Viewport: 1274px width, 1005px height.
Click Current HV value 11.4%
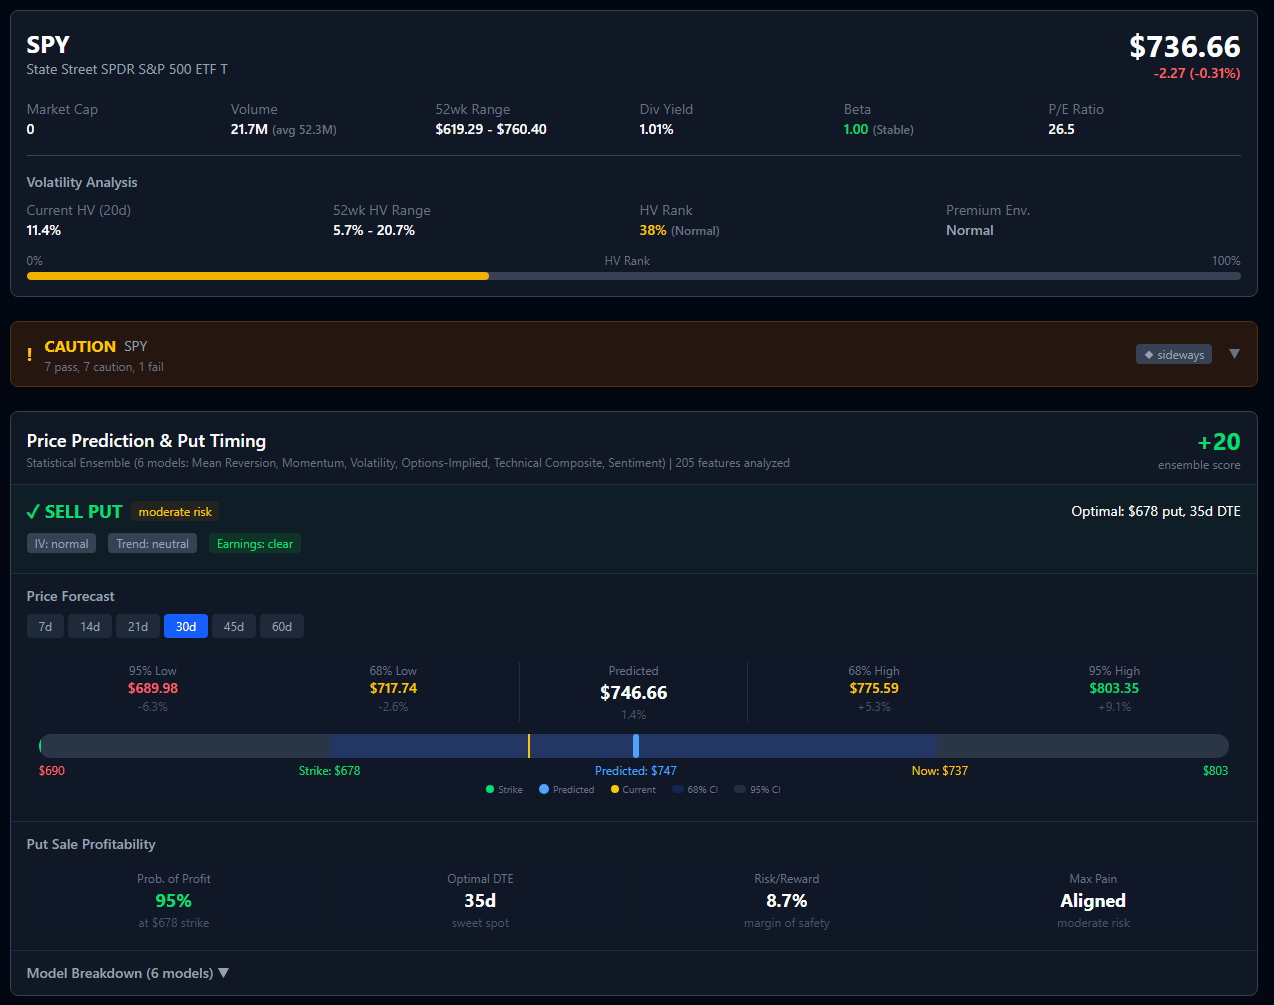44,230
